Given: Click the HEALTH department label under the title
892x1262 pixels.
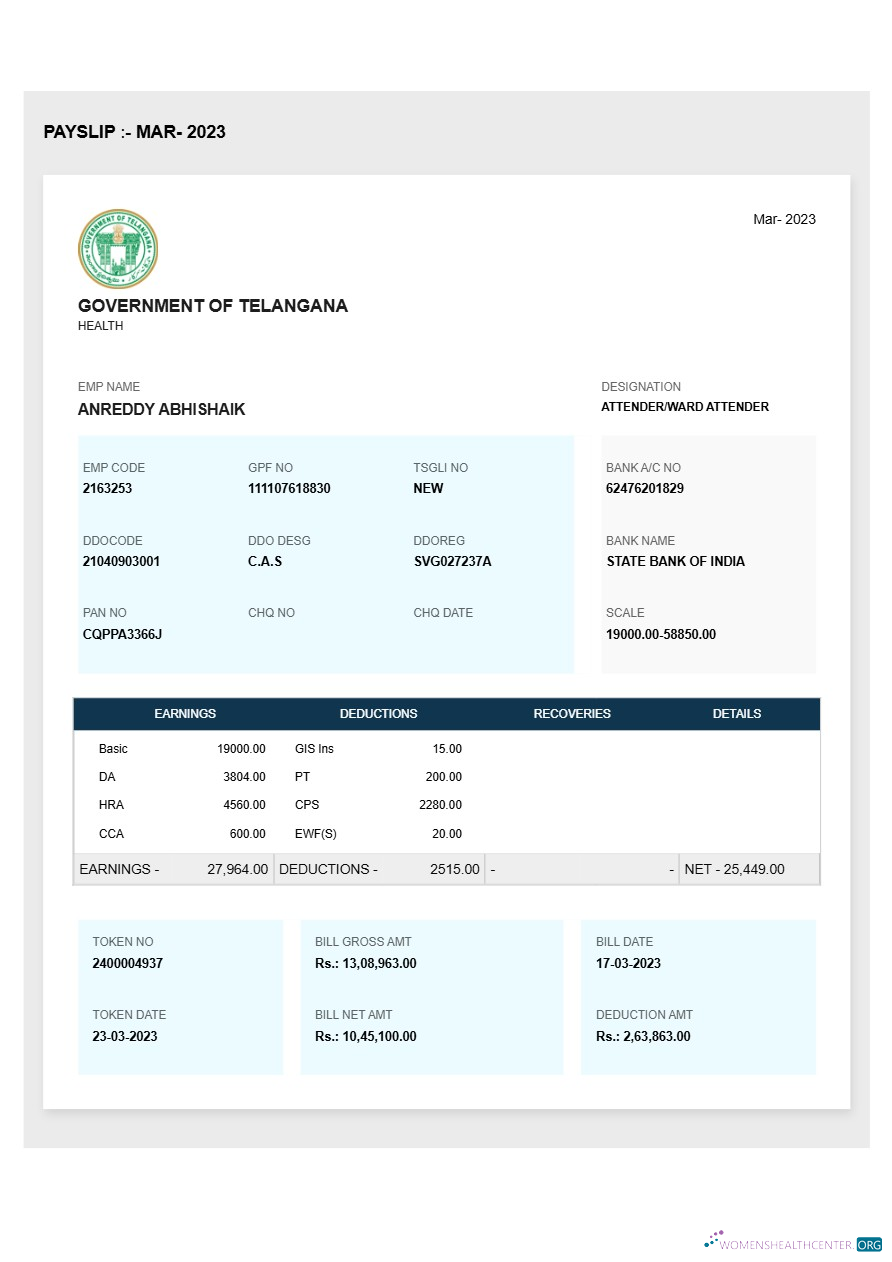Looking at the screenshot, I should [x=100, y=325].
